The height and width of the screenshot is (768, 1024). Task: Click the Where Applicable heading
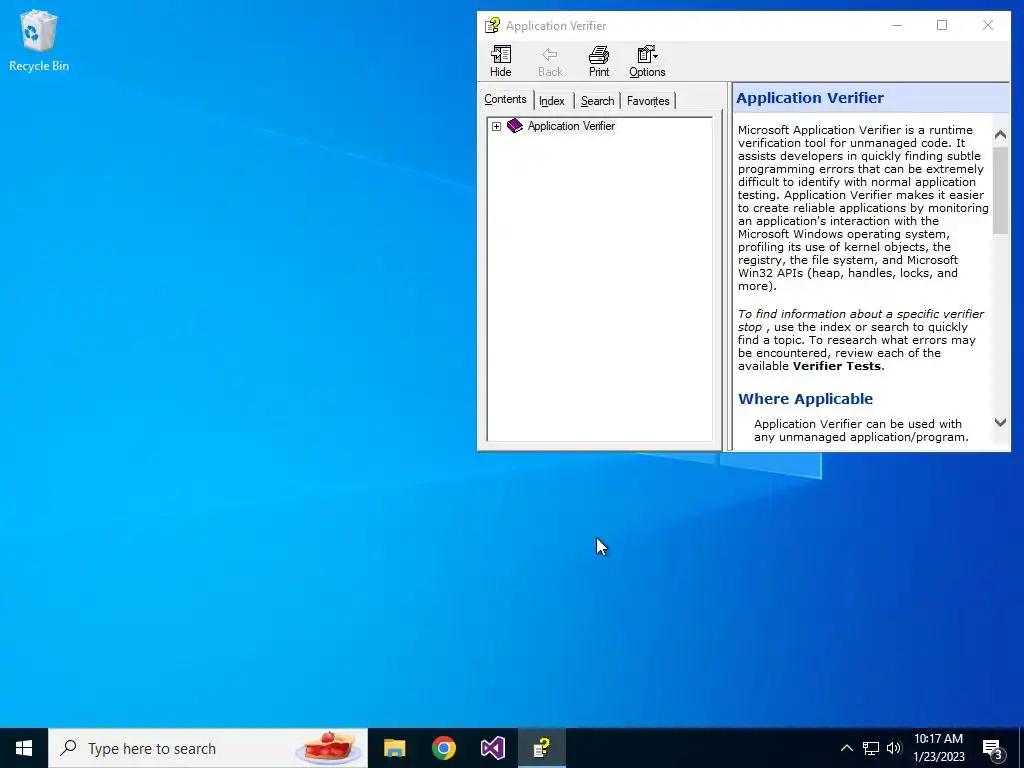tap(805, 399)
